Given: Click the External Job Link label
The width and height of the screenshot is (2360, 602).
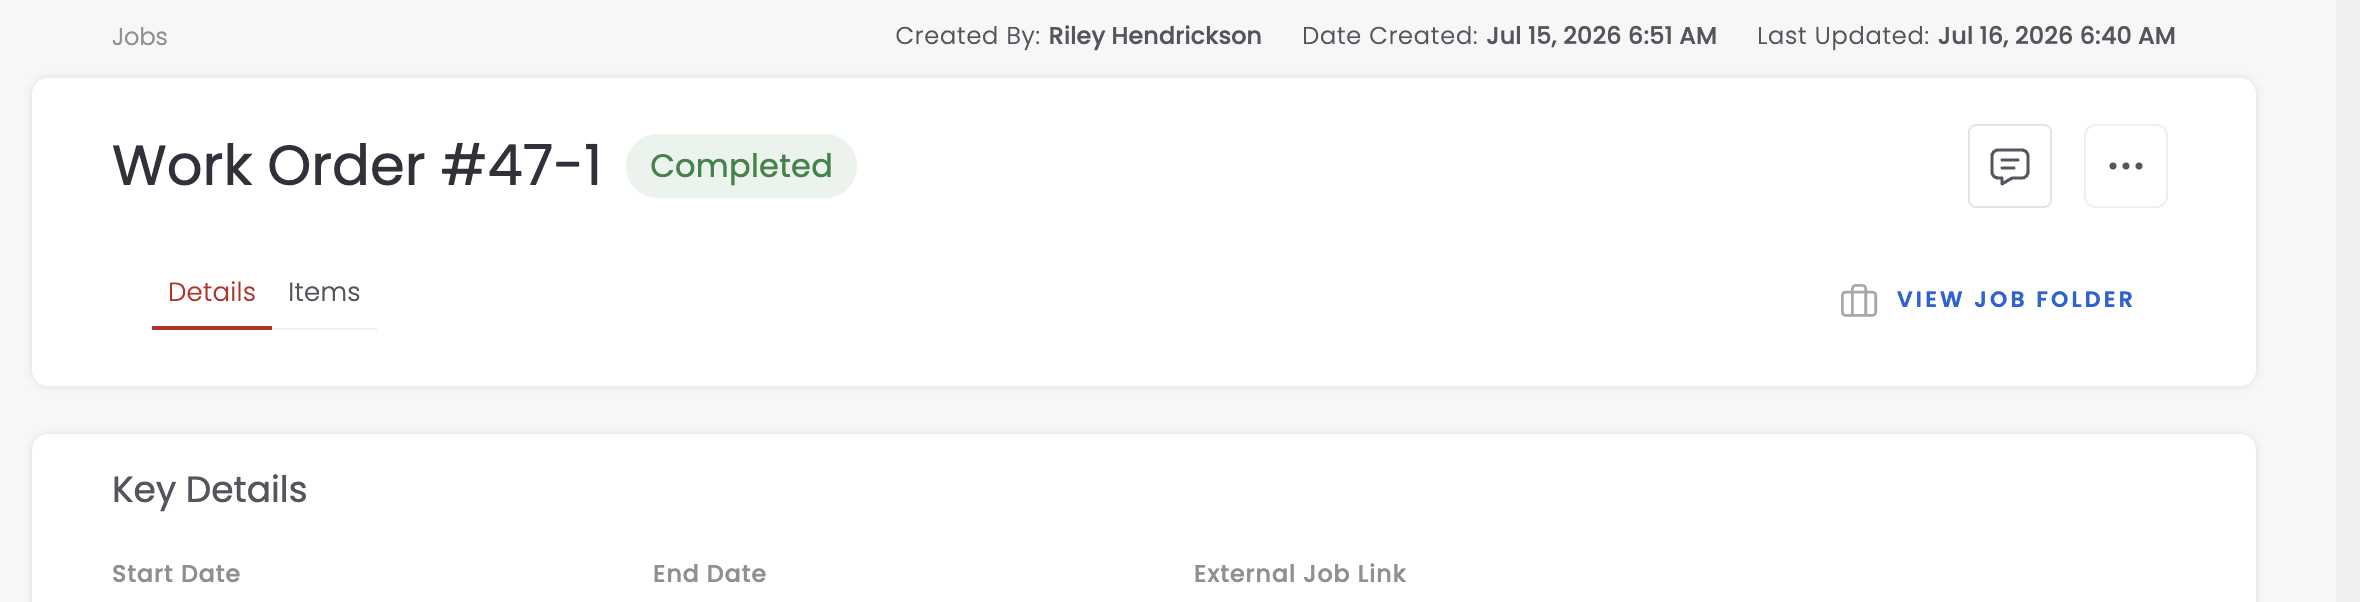Looking at the screenshot, I should (1300, 574).
